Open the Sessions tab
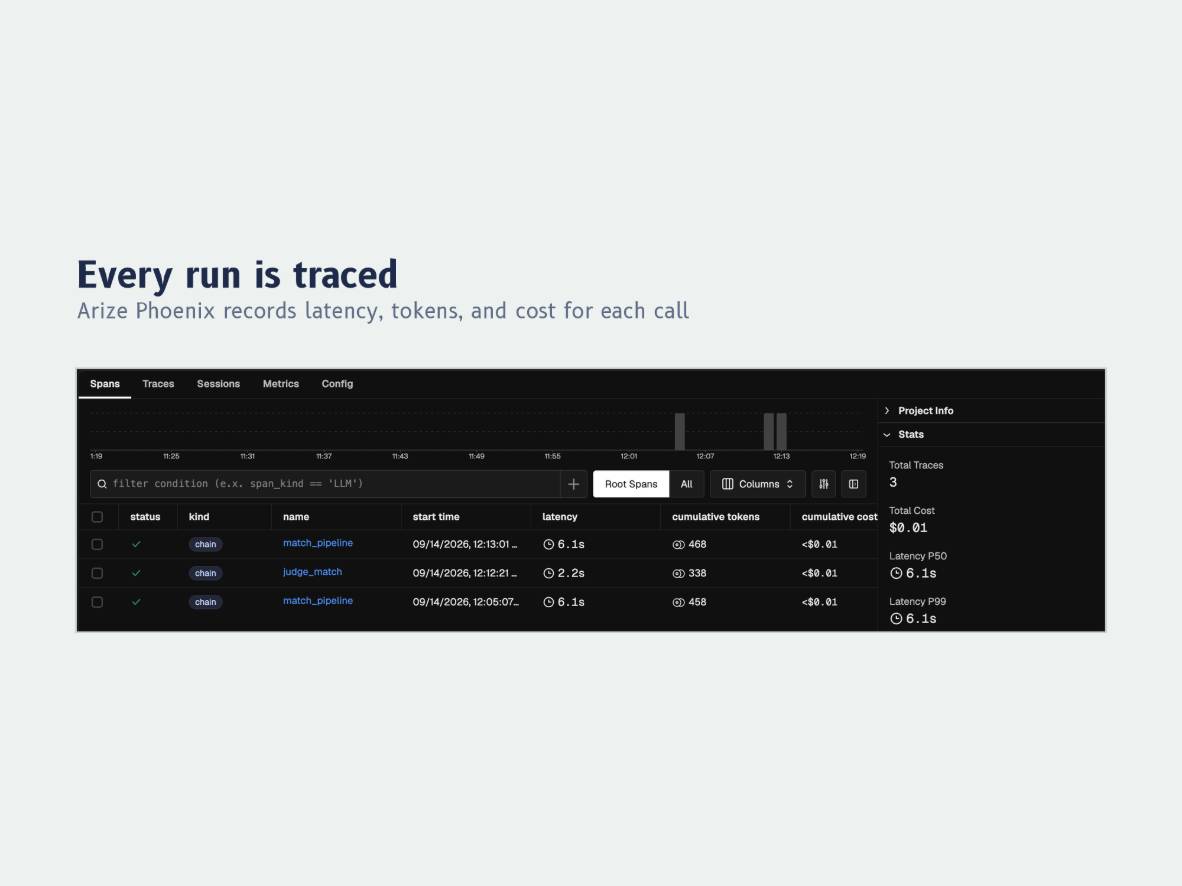 click(x=219, y=384)
